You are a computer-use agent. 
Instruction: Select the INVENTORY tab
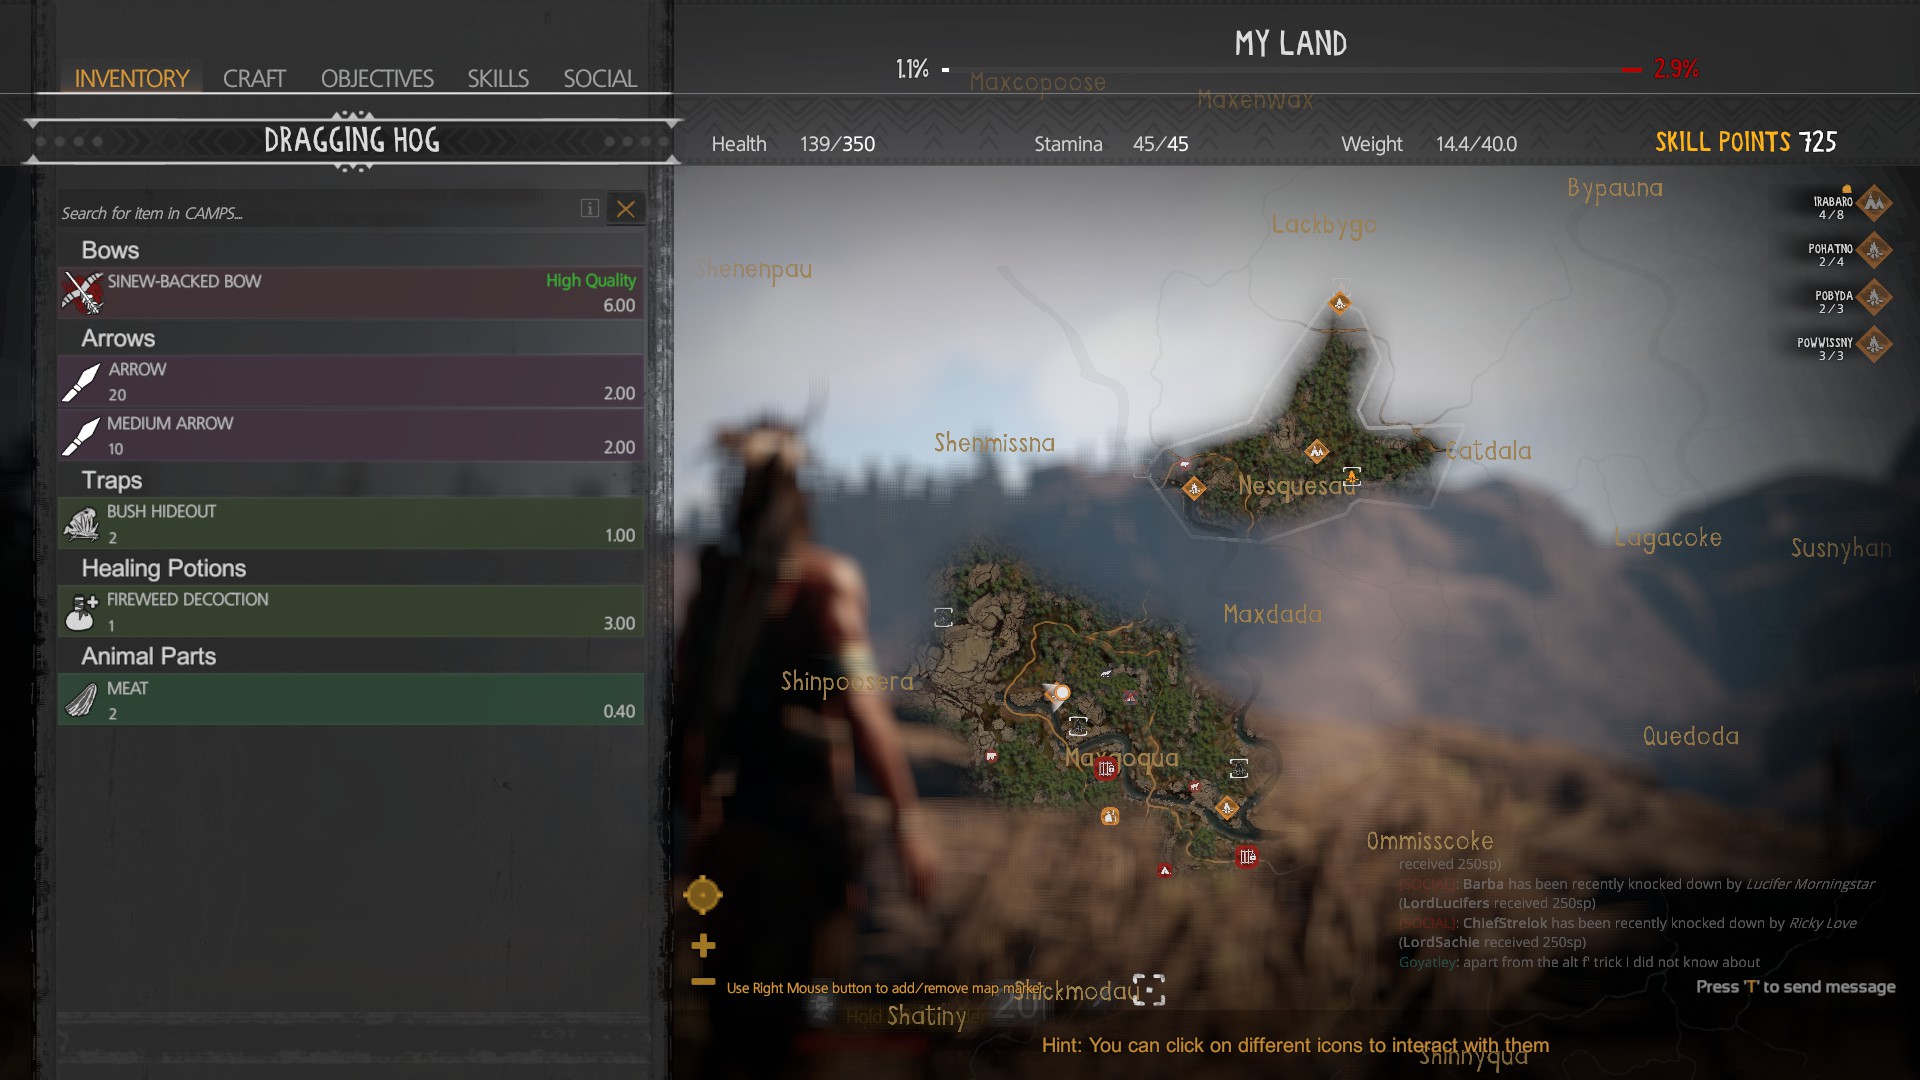pyautogui.click(x=132, y=78)
